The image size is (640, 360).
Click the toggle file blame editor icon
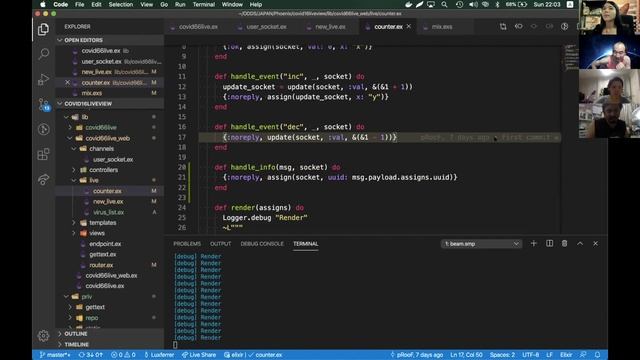(564, 27)
